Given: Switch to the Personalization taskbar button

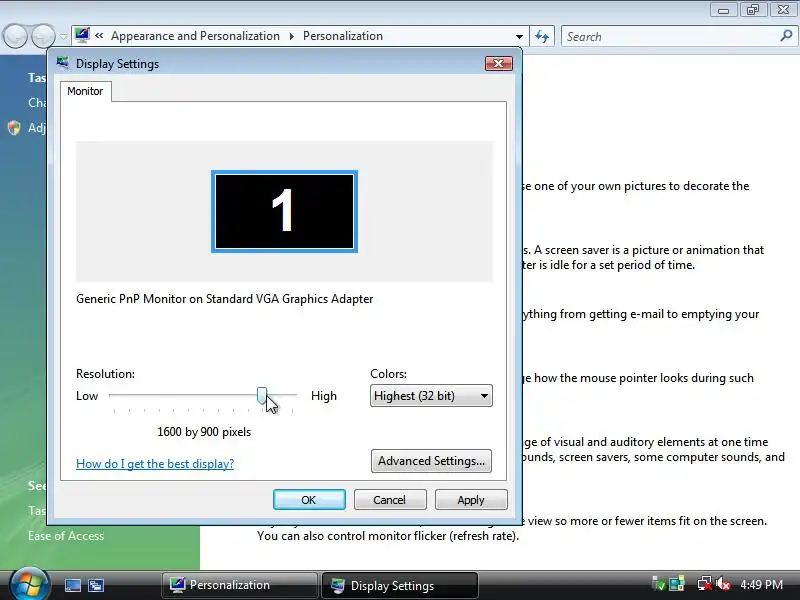Looking at the screenshot, I should pos(239,585).
